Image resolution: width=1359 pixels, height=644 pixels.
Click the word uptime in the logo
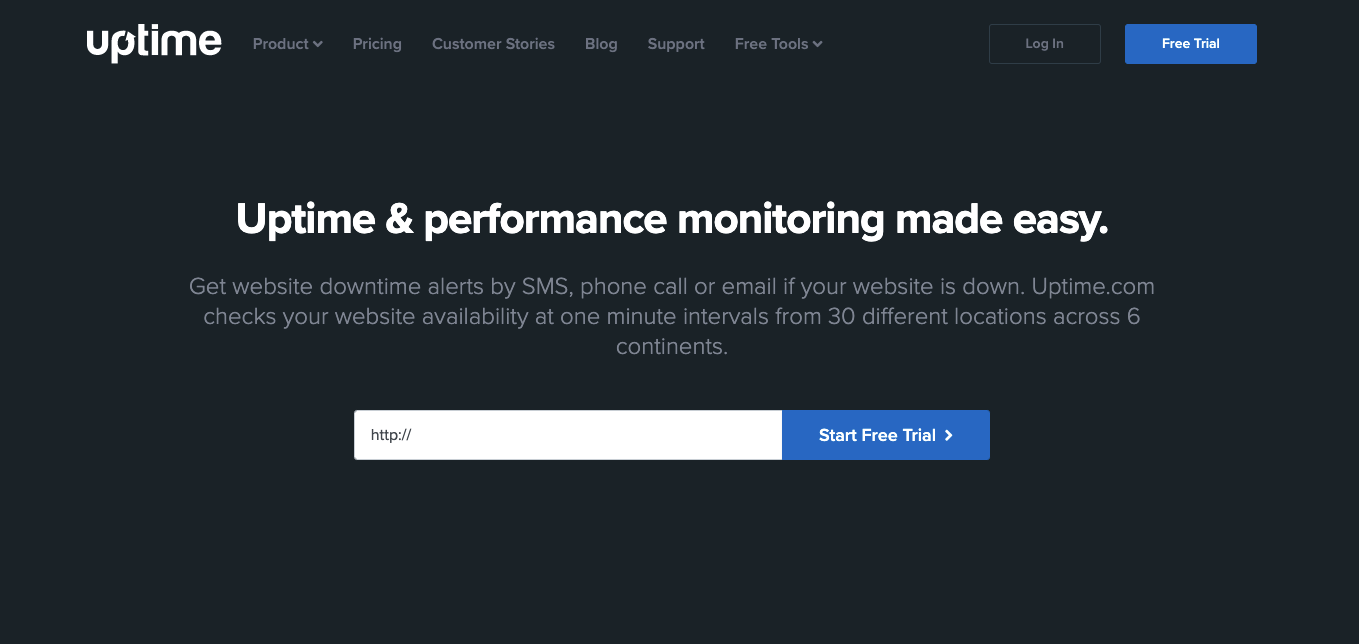(x=153, y=43)
